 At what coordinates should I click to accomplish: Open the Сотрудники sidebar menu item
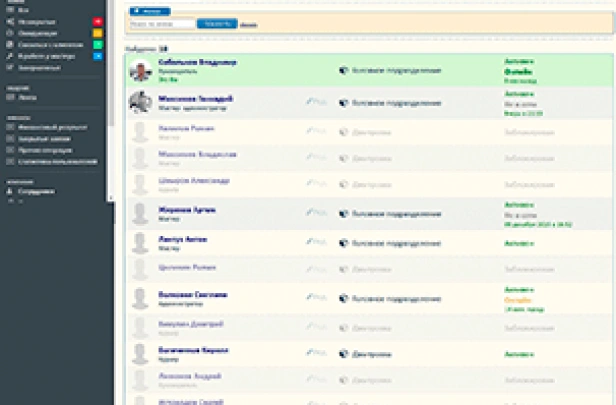36,190
